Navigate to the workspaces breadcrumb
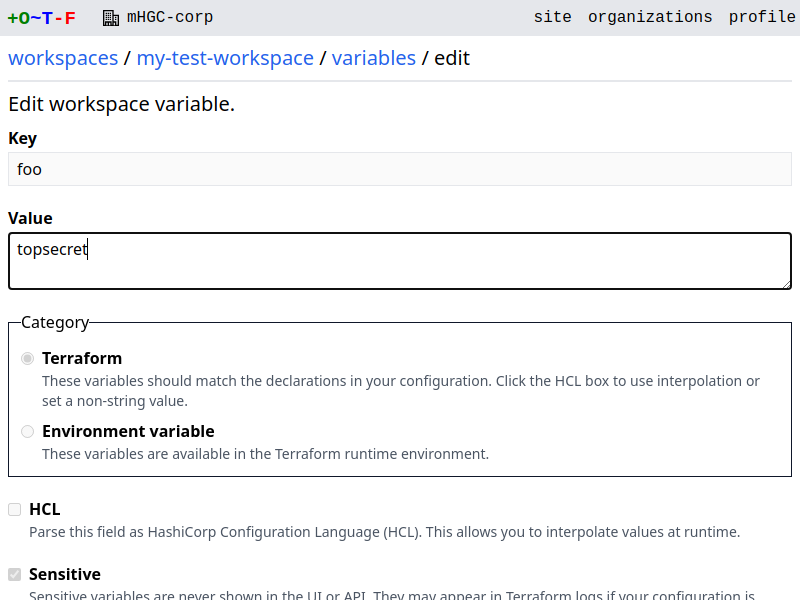Viewport: 800px width, 600px height. [63, 58]
